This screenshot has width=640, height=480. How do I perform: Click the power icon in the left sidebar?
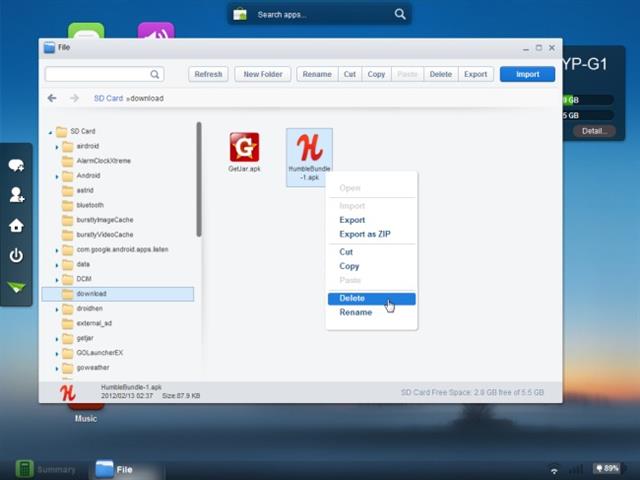pyautogui.click(x=16, y=256)
